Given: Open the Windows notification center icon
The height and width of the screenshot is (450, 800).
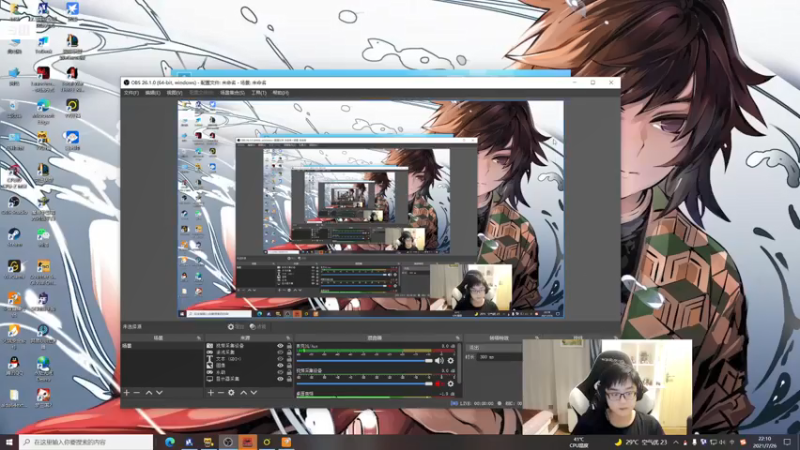Looking at the screenshot, I should pos(787,442).
